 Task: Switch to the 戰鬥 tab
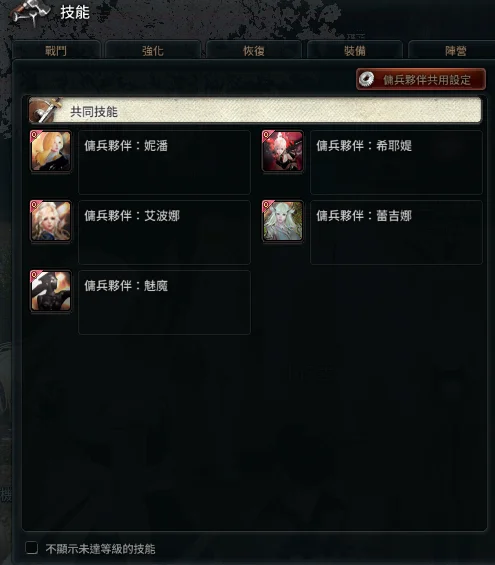tap(56, 50)
